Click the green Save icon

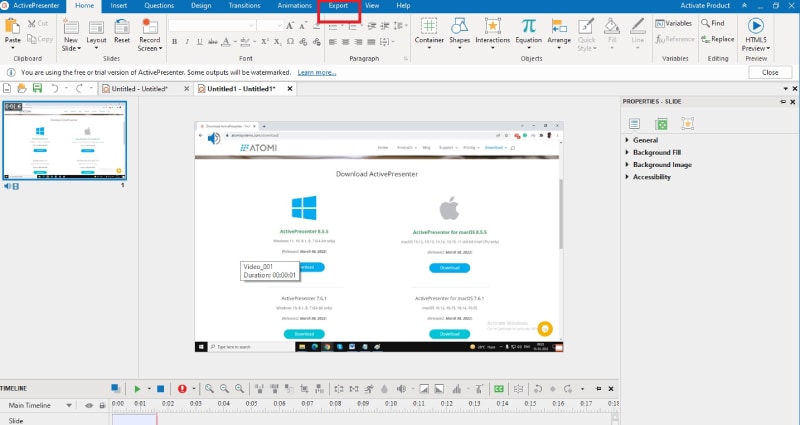tap(37, 88)
